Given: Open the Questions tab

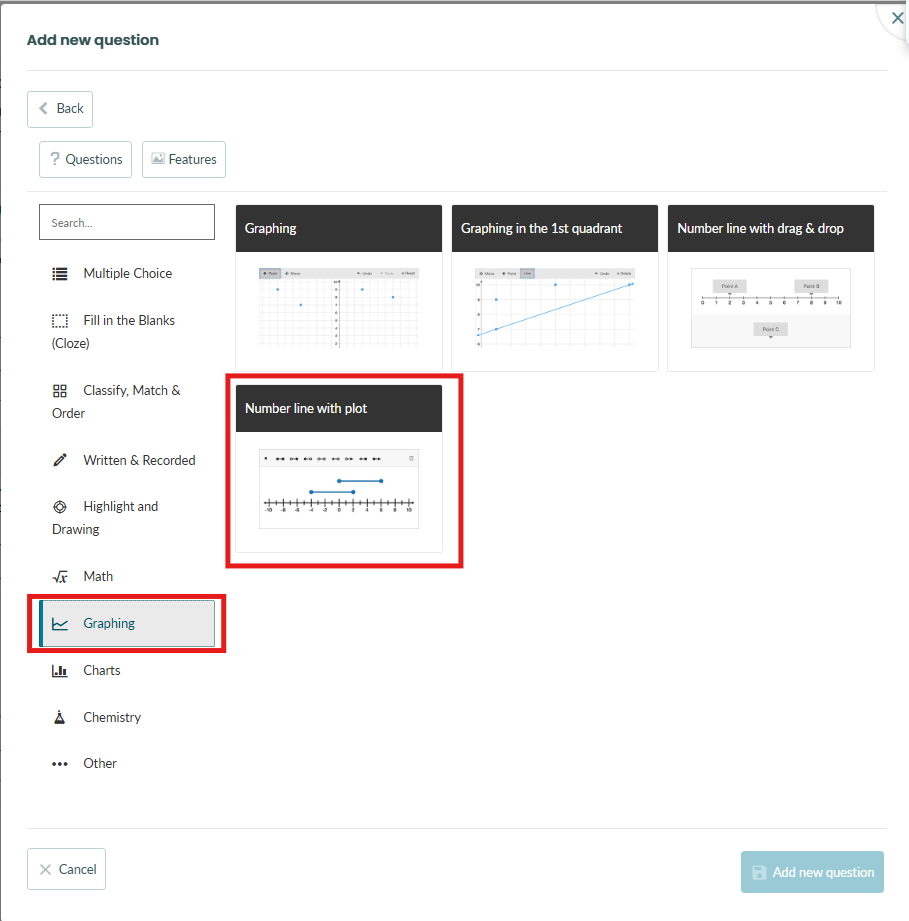Looking at the screenshot, I should coord(85,159).
